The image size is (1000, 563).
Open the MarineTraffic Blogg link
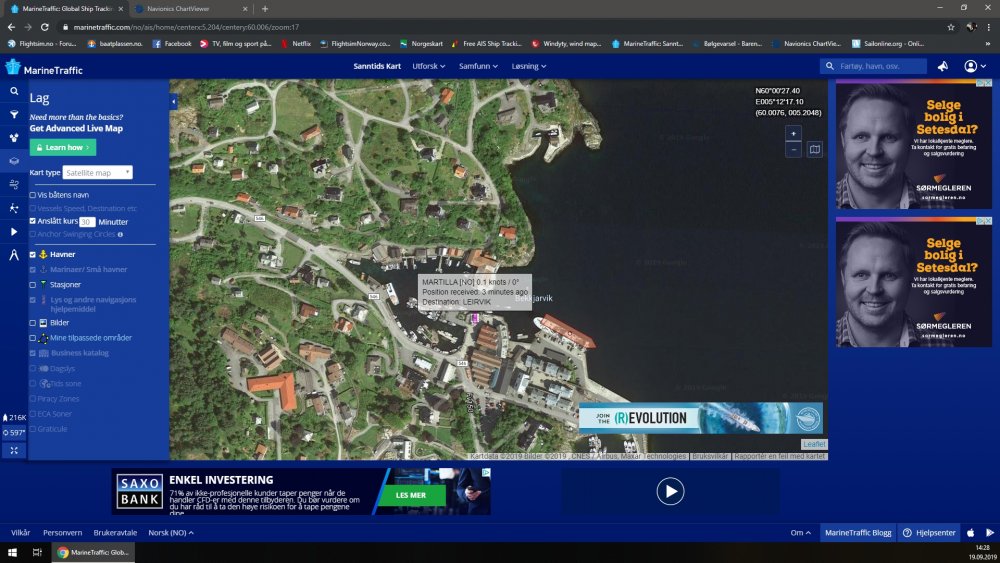pyautogui.click(x=858, y=532)
